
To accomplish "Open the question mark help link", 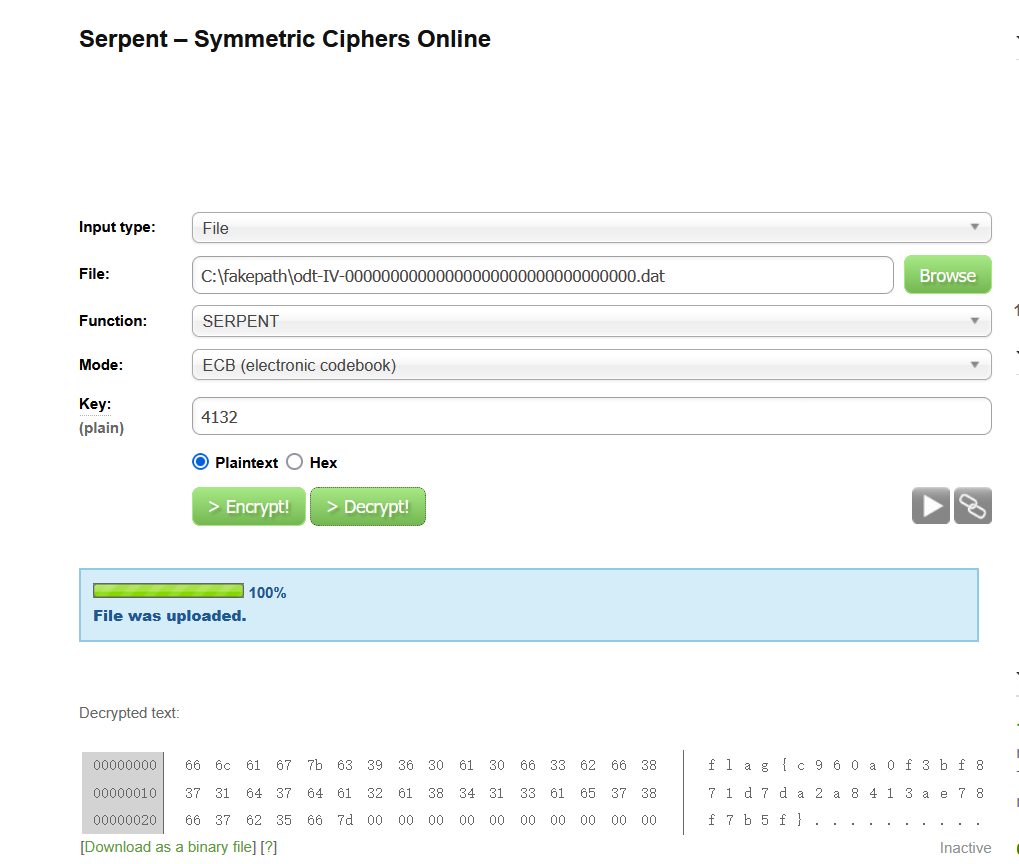I will click(x=268, y=847).
